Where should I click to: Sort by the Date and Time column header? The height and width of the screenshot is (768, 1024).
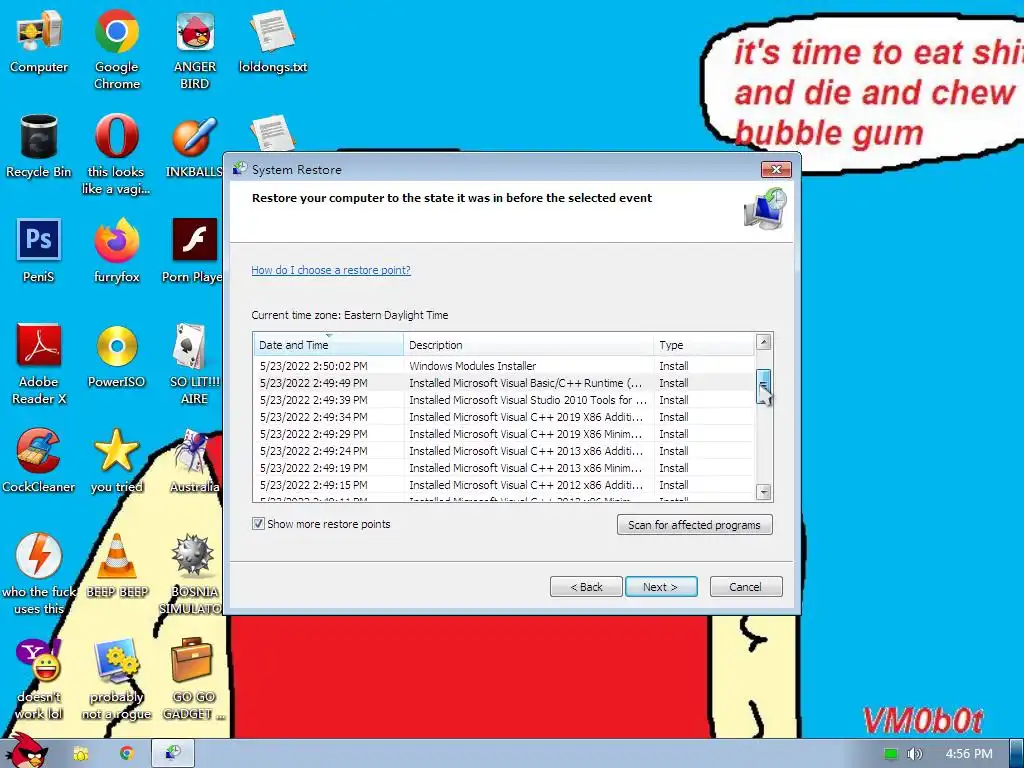tap(328, 345)
